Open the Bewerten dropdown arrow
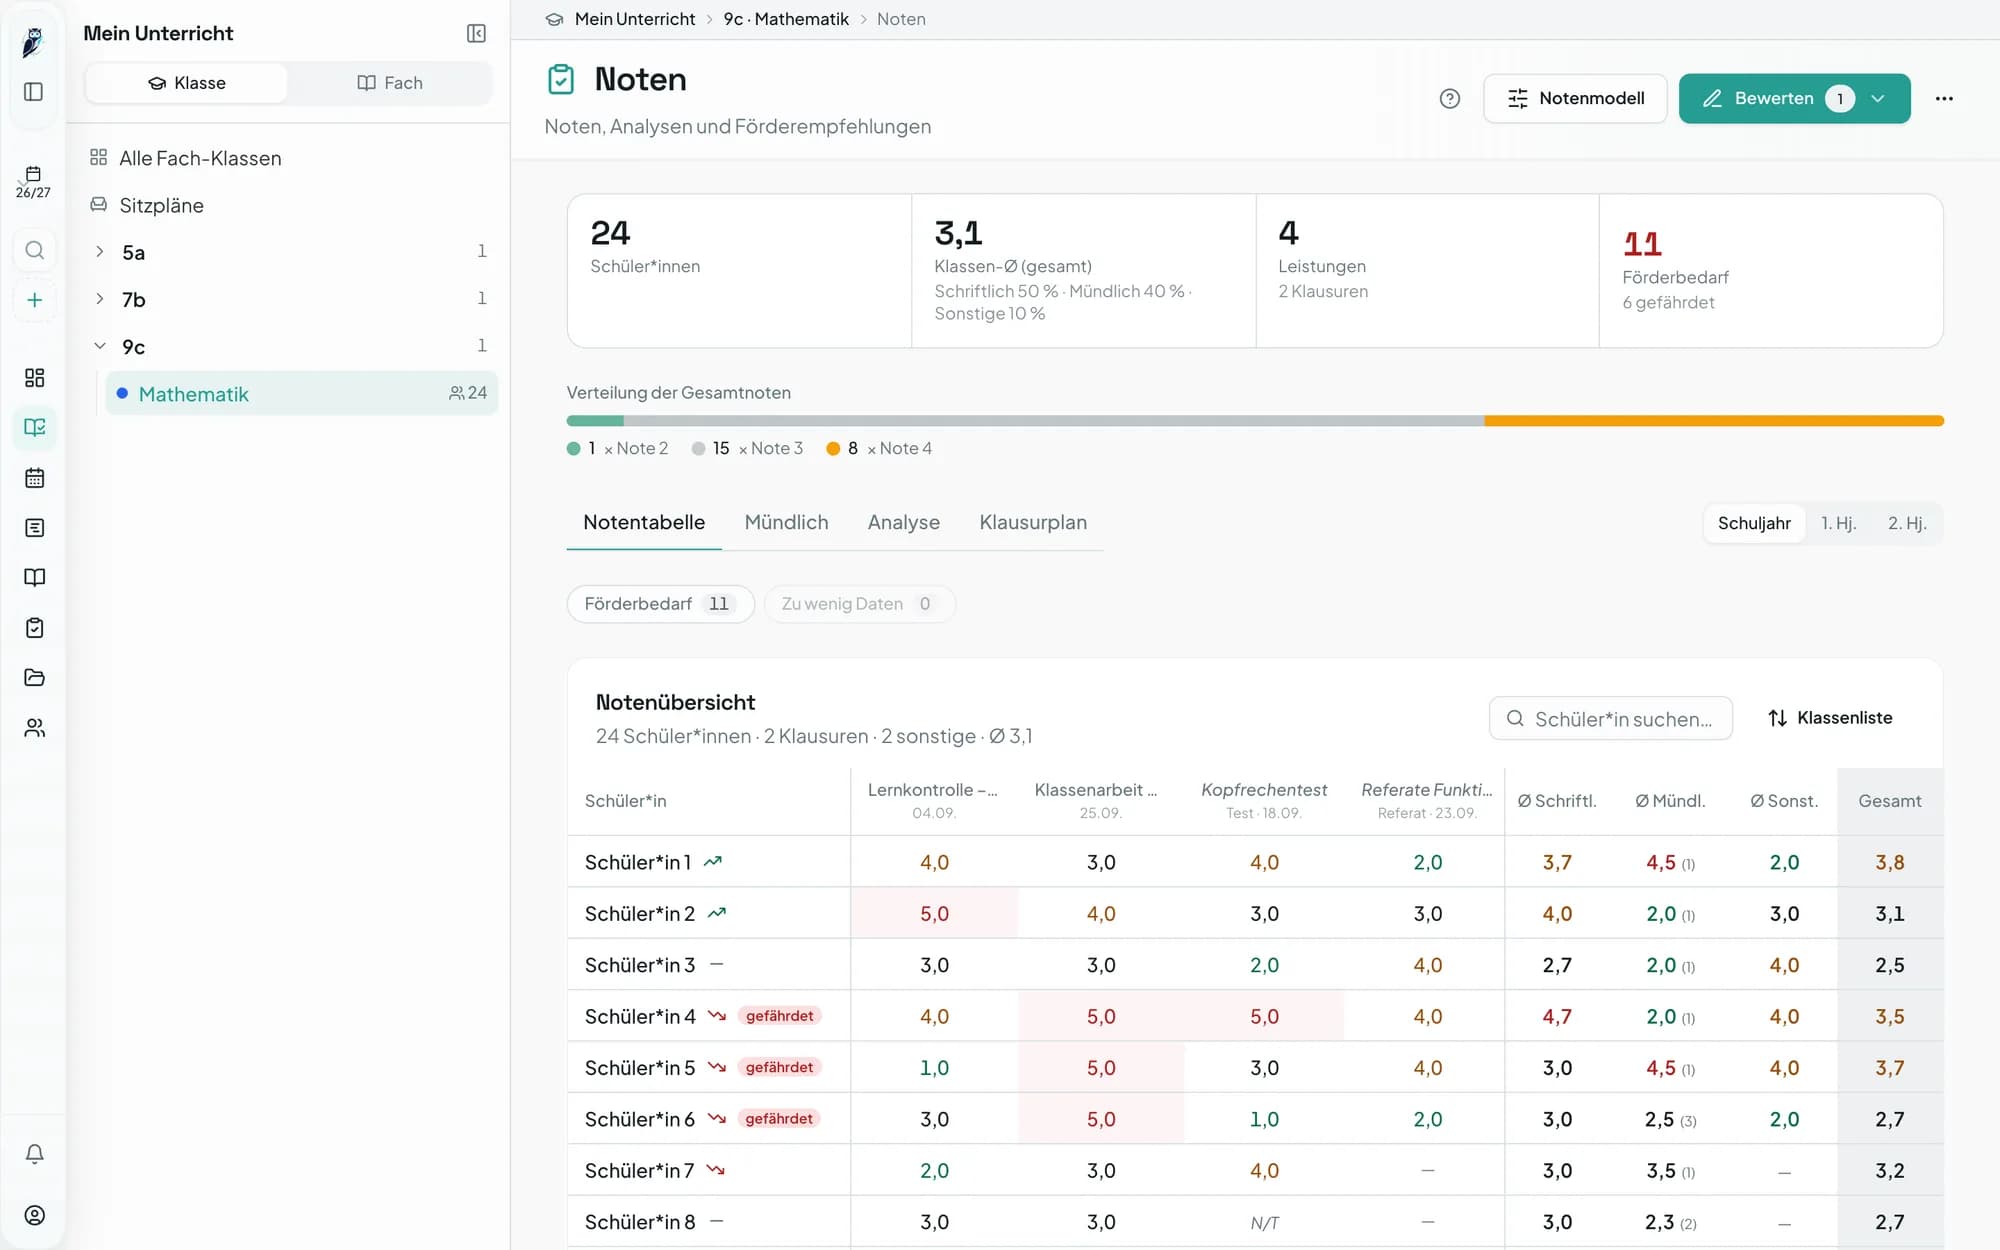The height and width of the screenshot is (1250, 2000). pyautogui.click(x=1878, y=98)
